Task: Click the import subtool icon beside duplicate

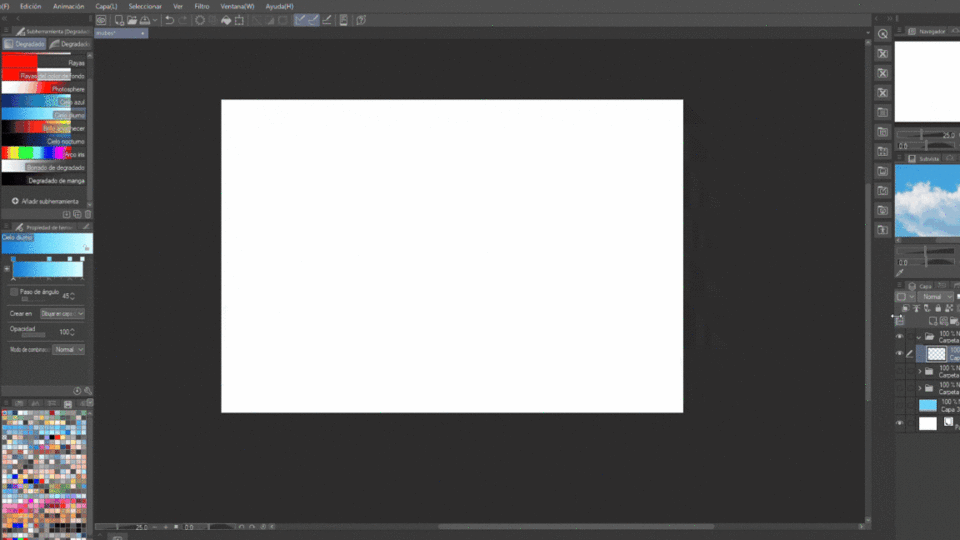Action: tap(66, 214)
